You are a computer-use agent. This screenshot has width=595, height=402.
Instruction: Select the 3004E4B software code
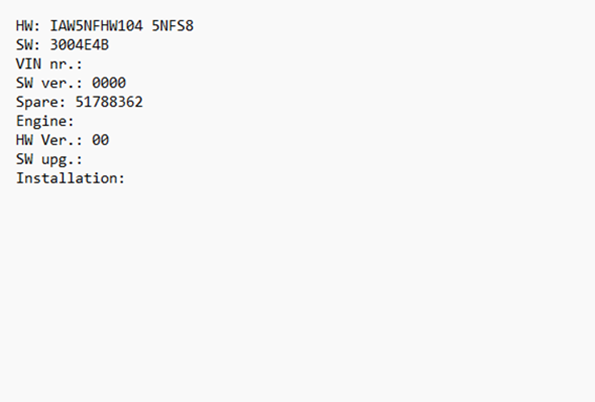pos(79,45)
